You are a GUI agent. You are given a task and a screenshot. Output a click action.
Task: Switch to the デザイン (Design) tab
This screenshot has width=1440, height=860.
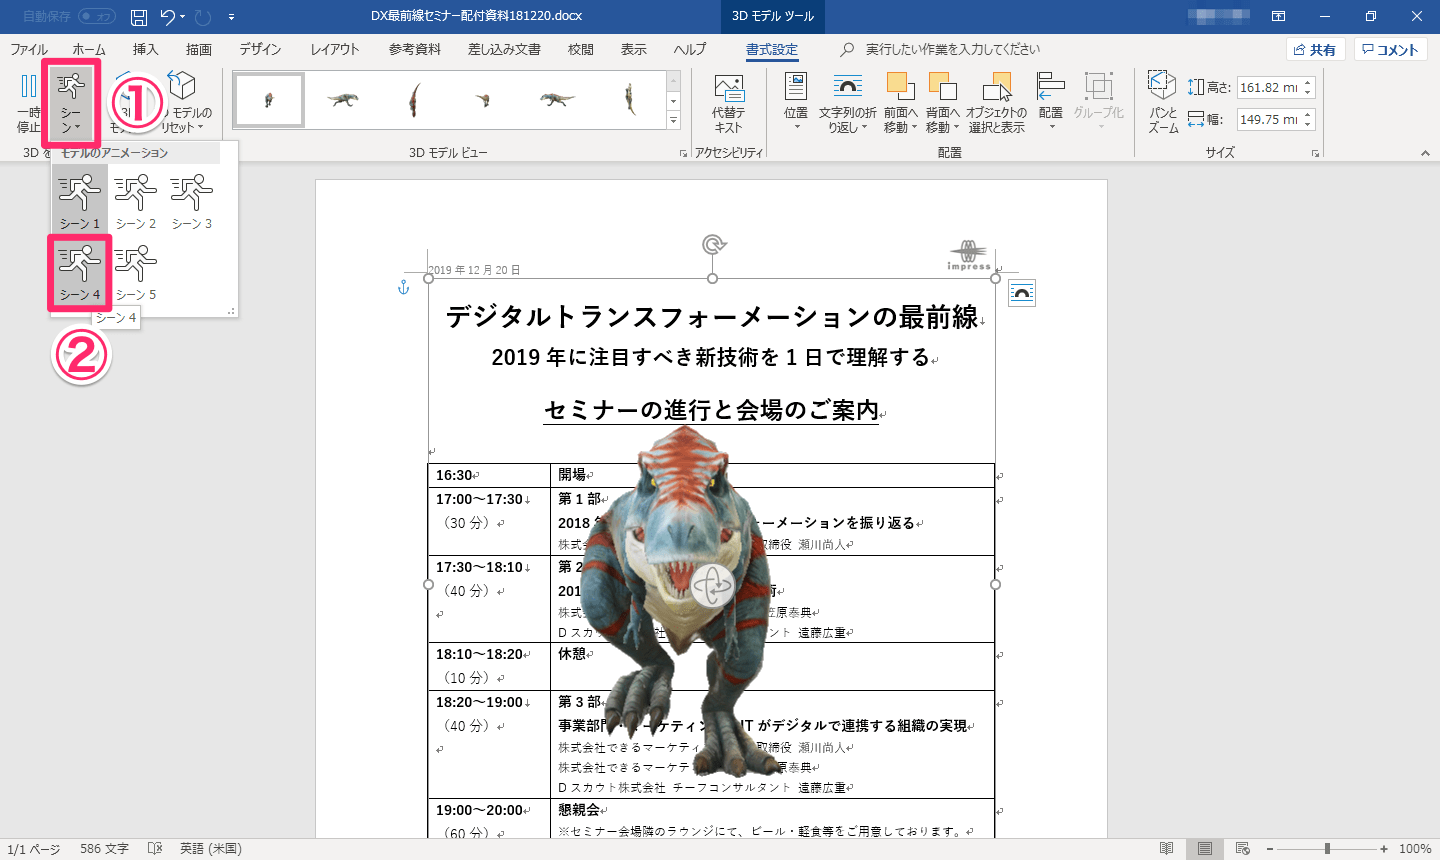pos(260,49)
